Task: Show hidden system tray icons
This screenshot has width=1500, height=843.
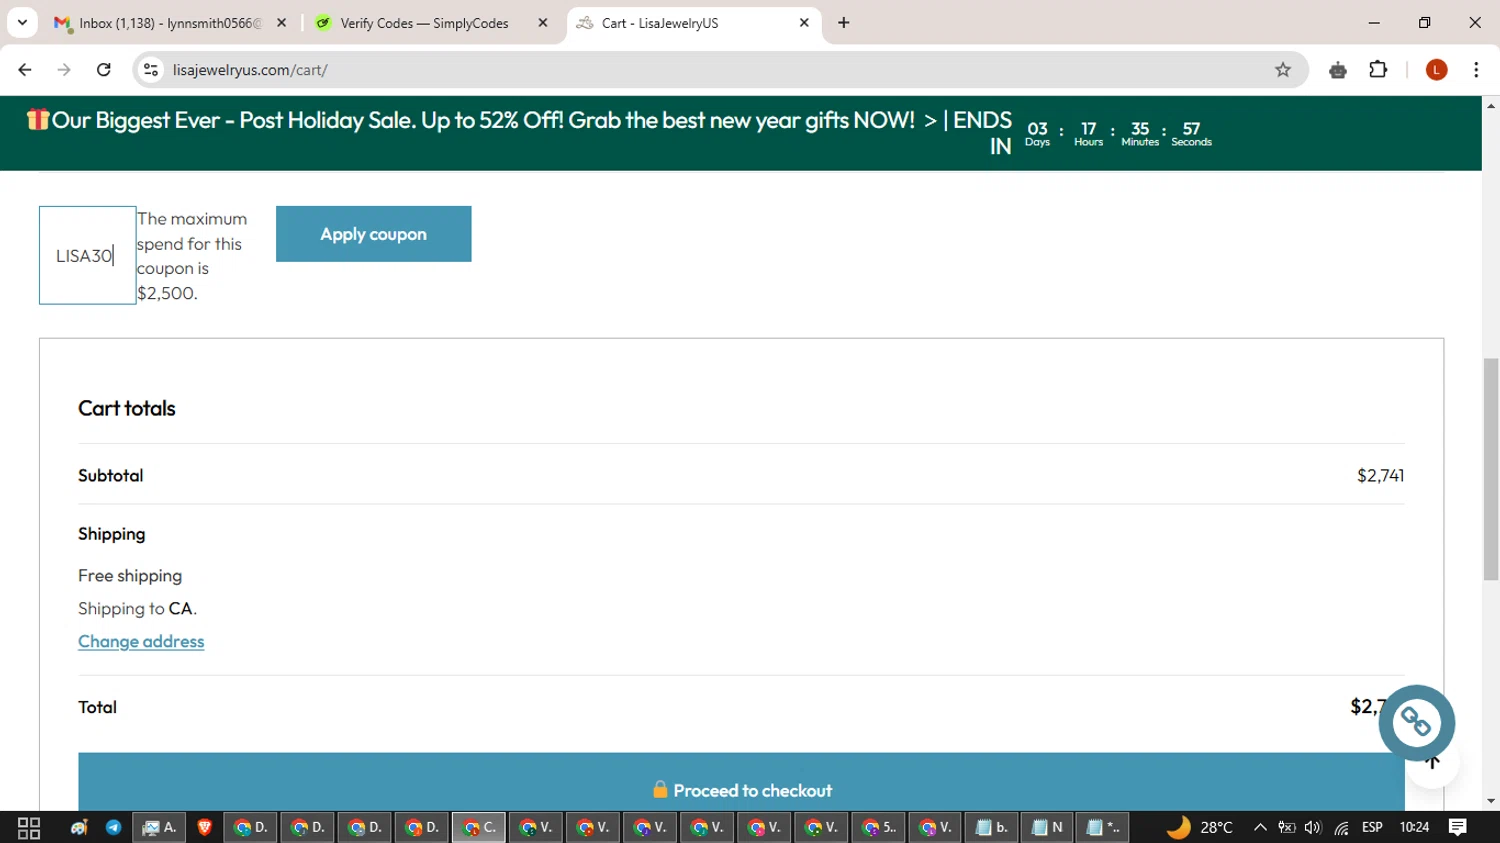Action: pyautogui.click(x=1260, y=828)
